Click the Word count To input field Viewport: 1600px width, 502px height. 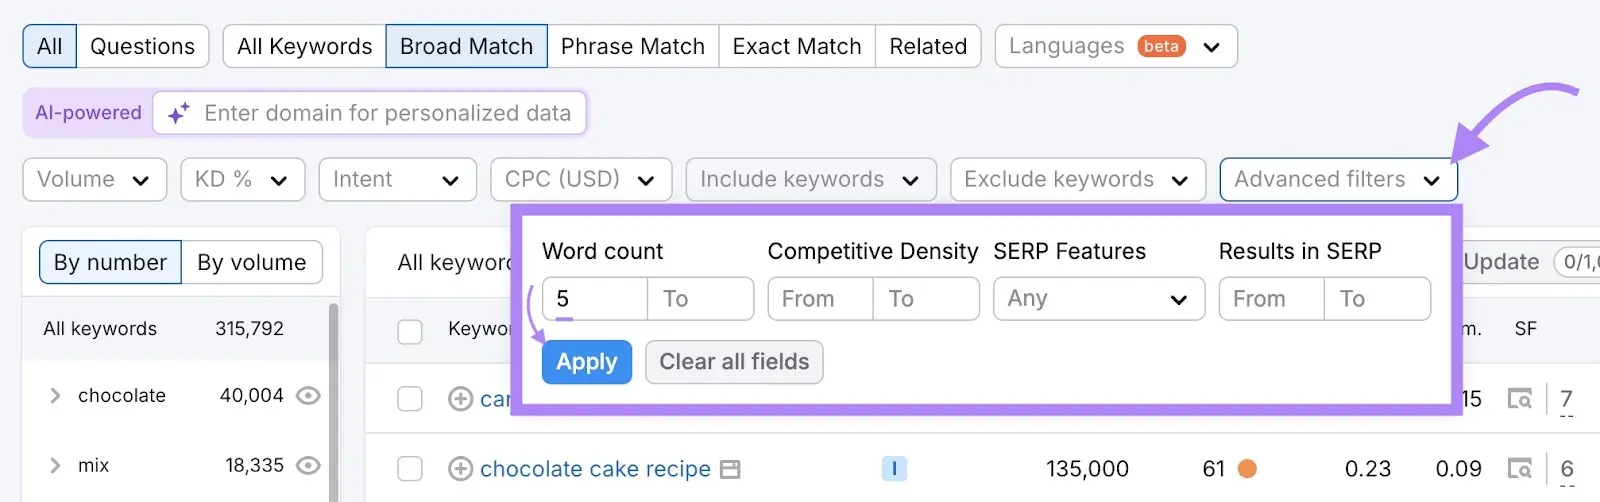[x=700, y=299]
